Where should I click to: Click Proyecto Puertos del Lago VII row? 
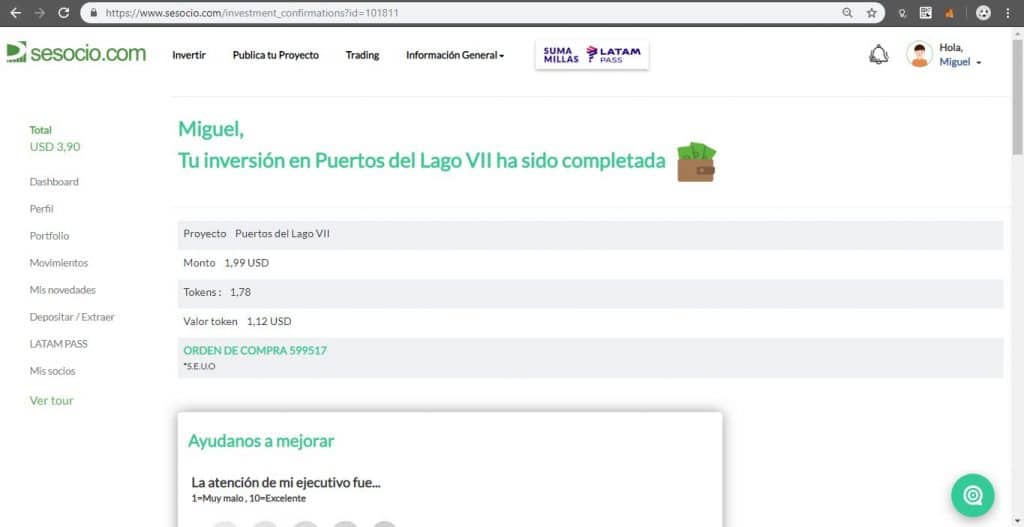590,234
